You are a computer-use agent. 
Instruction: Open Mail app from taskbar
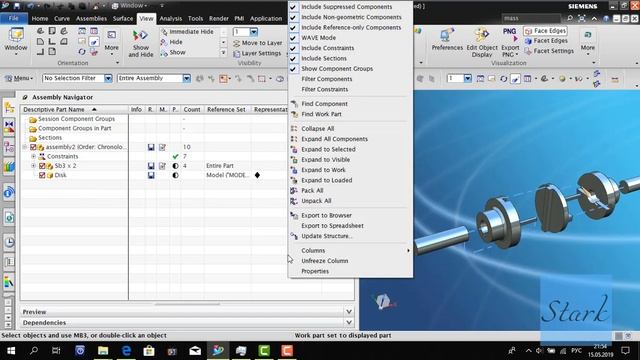195,351
